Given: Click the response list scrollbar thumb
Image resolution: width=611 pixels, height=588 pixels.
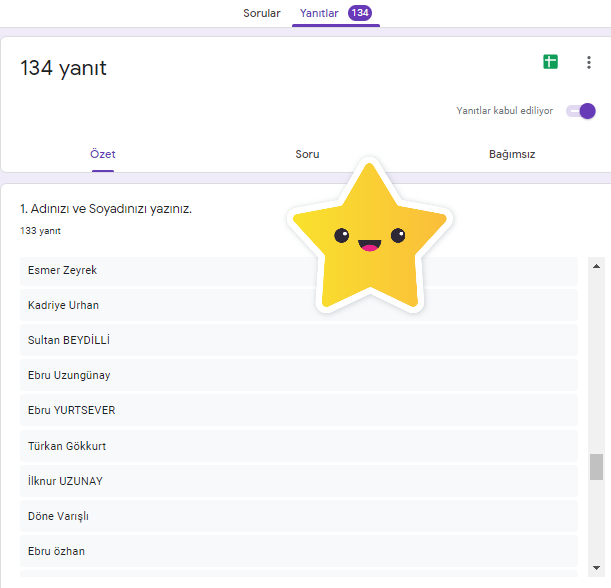Looking at the screenshot, I should [x=596, y=467].
